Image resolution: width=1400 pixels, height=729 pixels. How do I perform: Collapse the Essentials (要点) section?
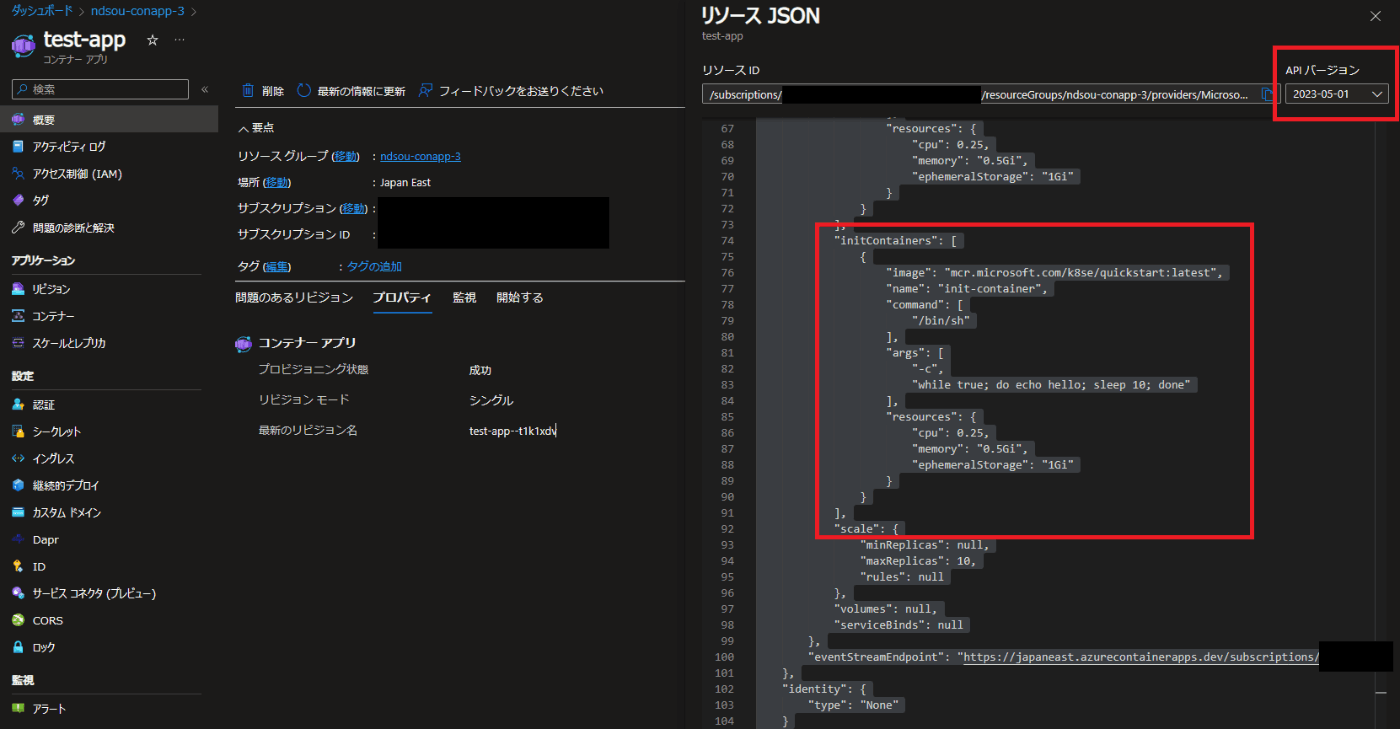(256, 128)
